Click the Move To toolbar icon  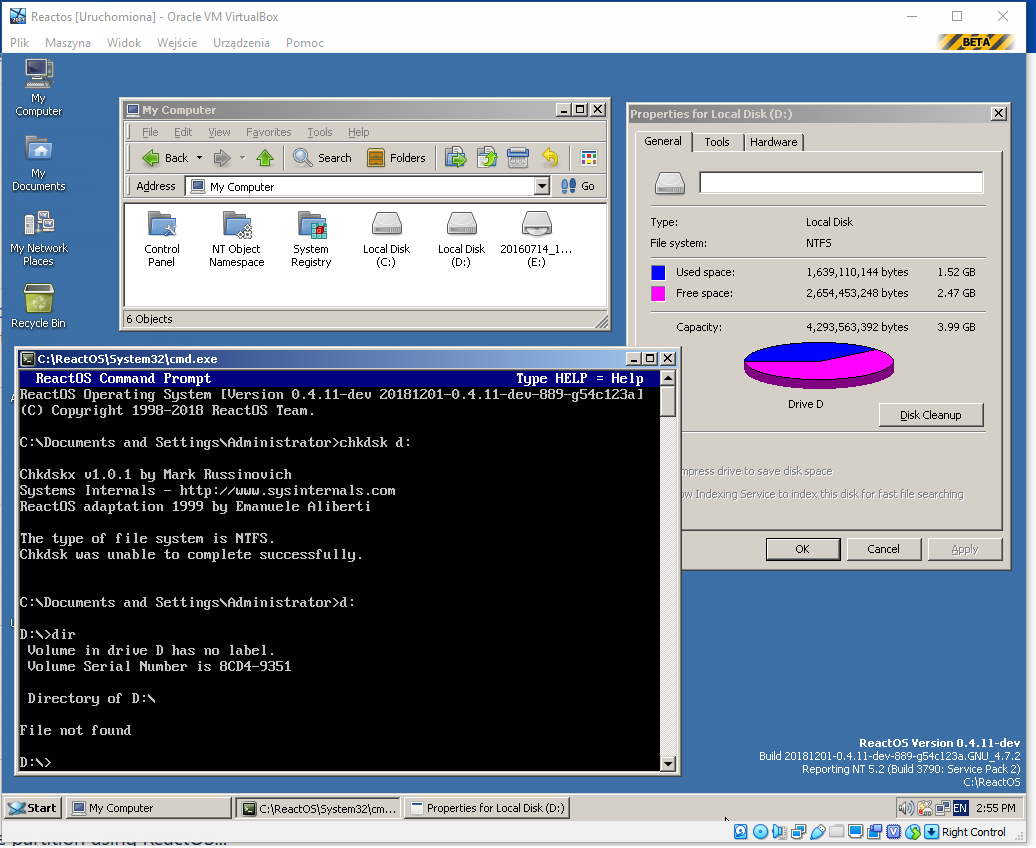(455, 158)
